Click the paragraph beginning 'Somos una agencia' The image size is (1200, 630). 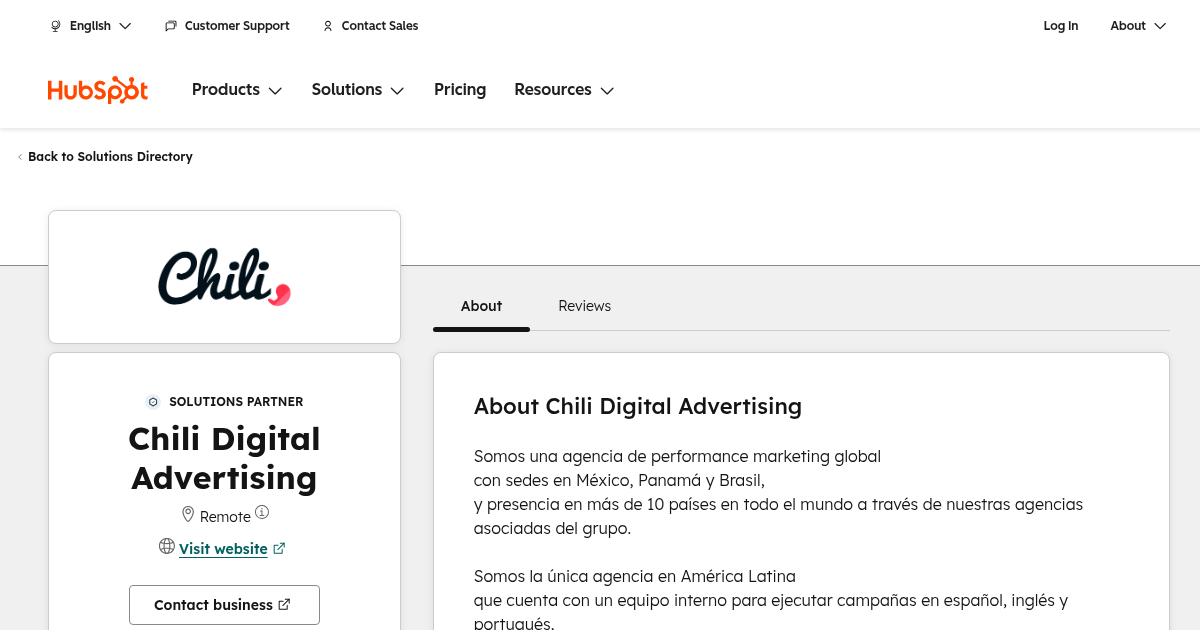778,492
